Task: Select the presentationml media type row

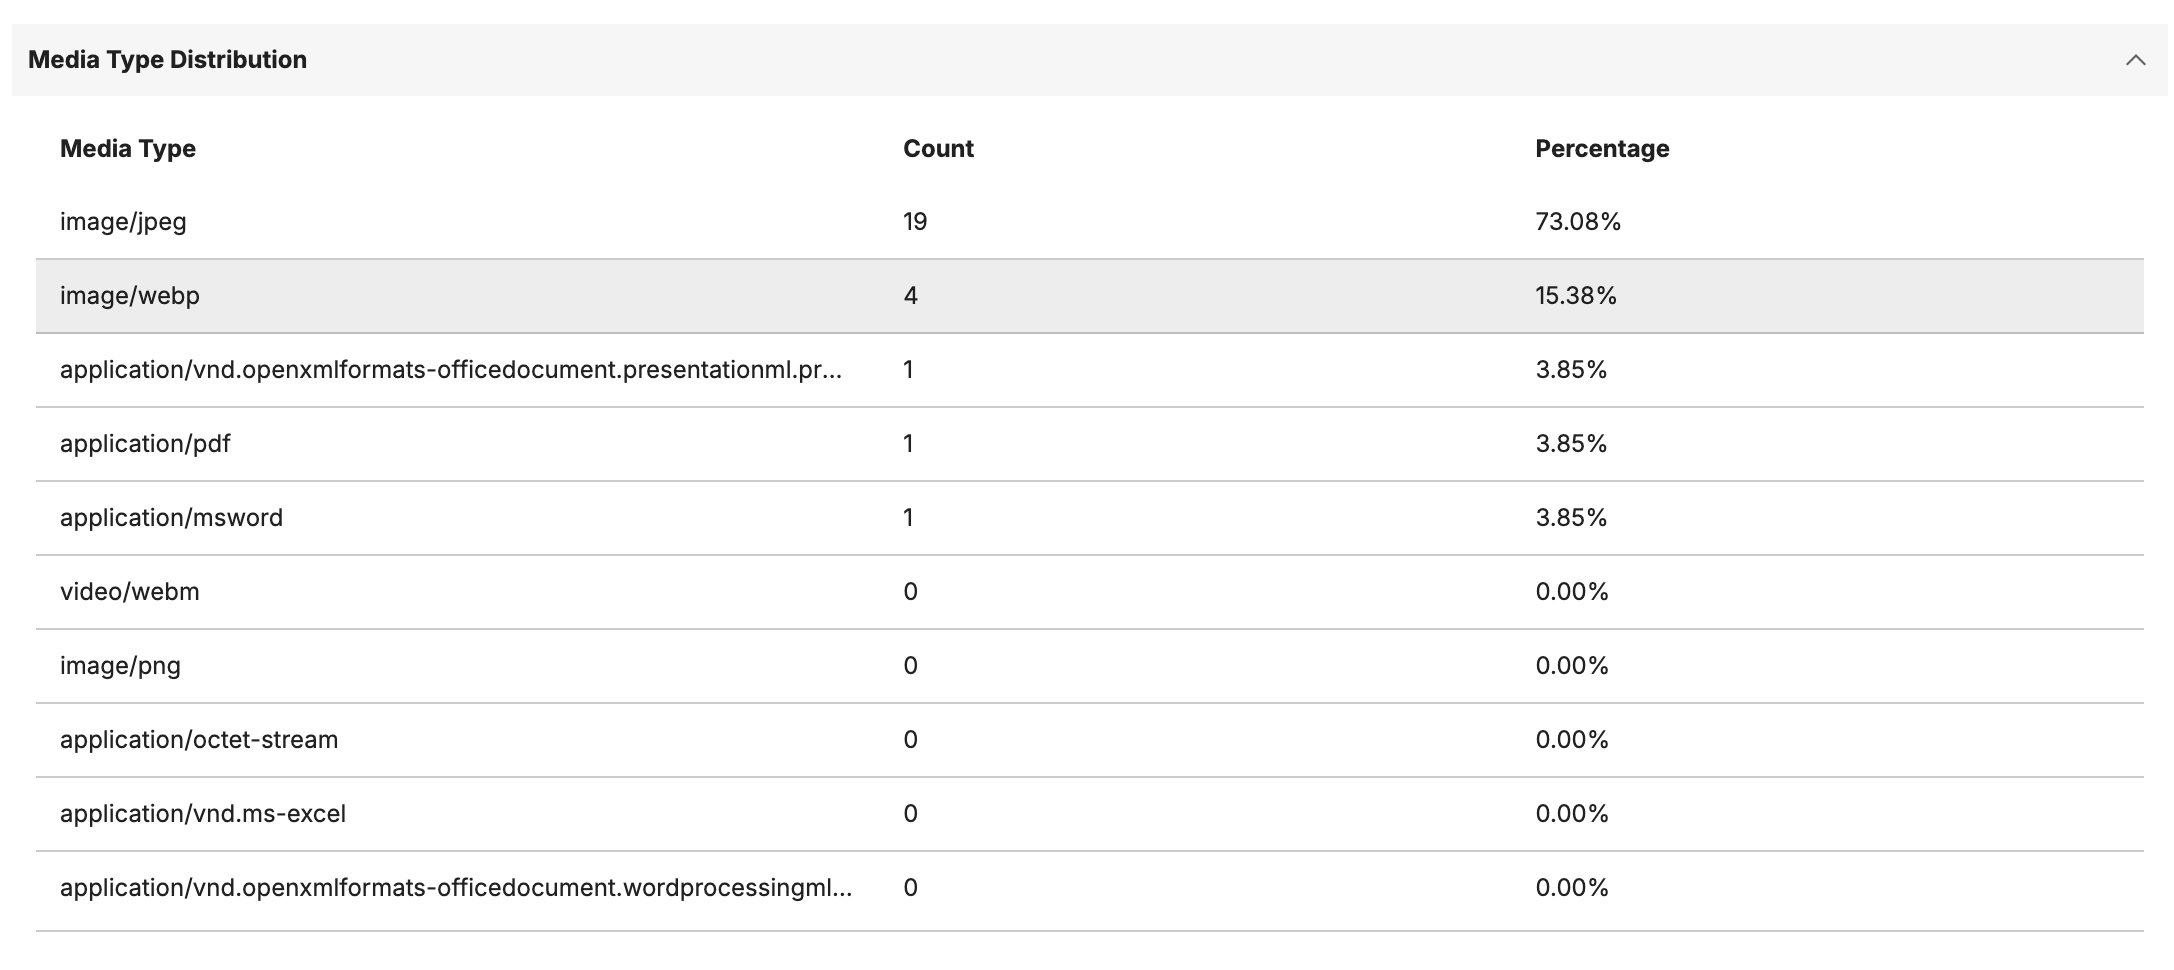Action: pos(450,370)
